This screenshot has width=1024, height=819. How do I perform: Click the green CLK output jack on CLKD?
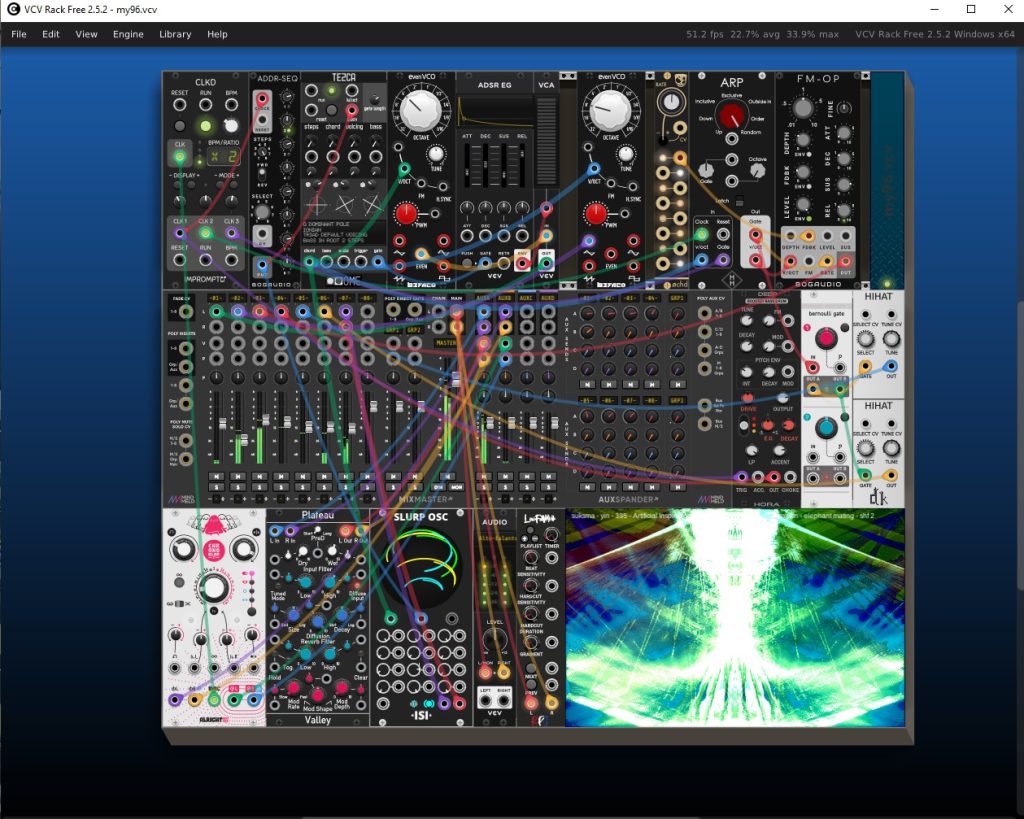click(x=180, y=157)
